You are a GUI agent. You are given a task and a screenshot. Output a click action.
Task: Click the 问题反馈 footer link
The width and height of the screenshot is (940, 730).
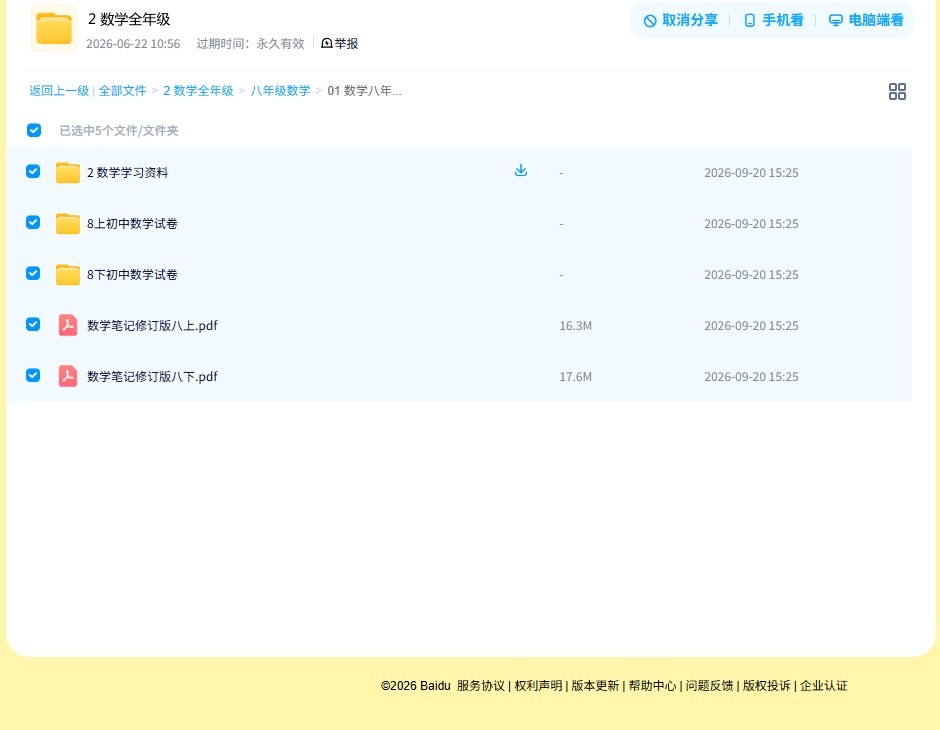710,686
